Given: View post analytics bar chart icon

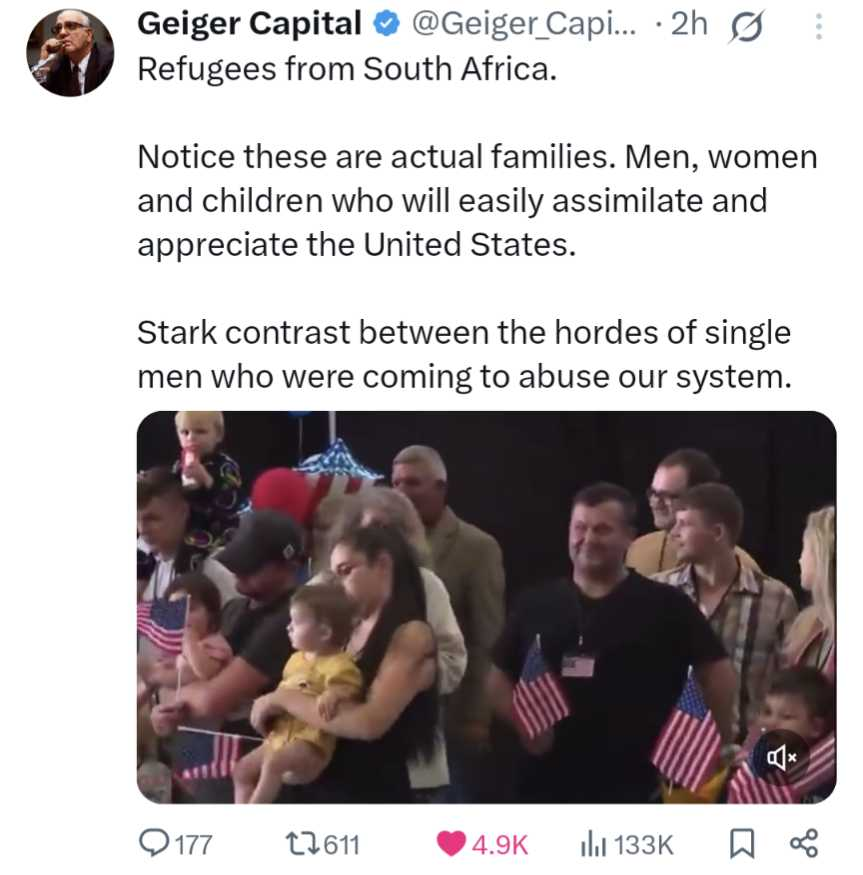Looking at the screenshot, I should coord(592,843).
